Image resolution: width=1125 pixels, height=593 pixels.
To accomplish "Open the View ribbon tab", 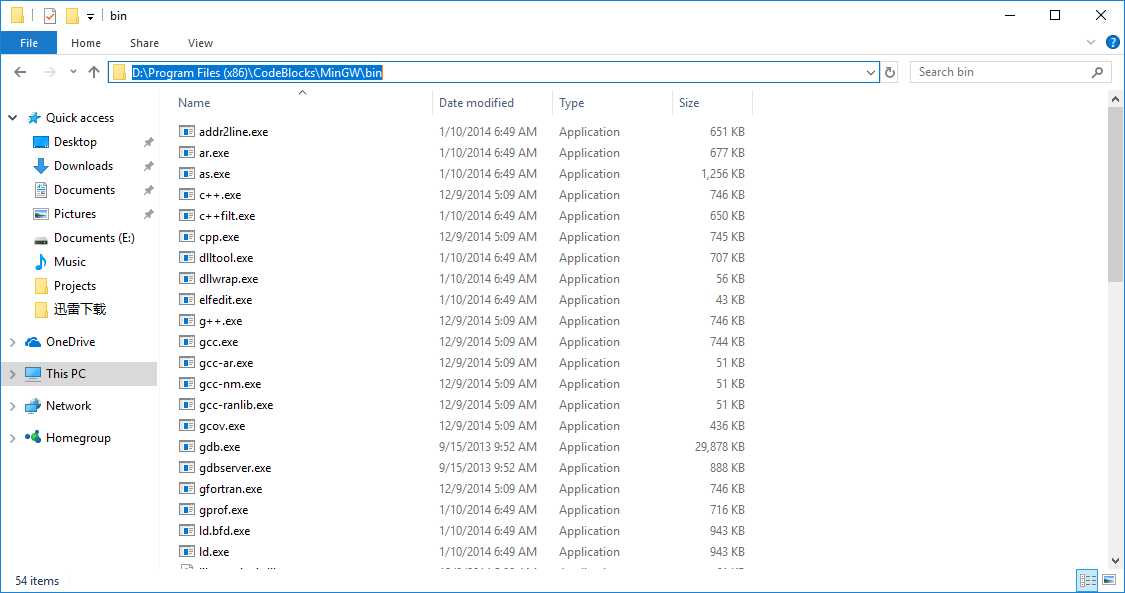I will click(x=200, y=43).
